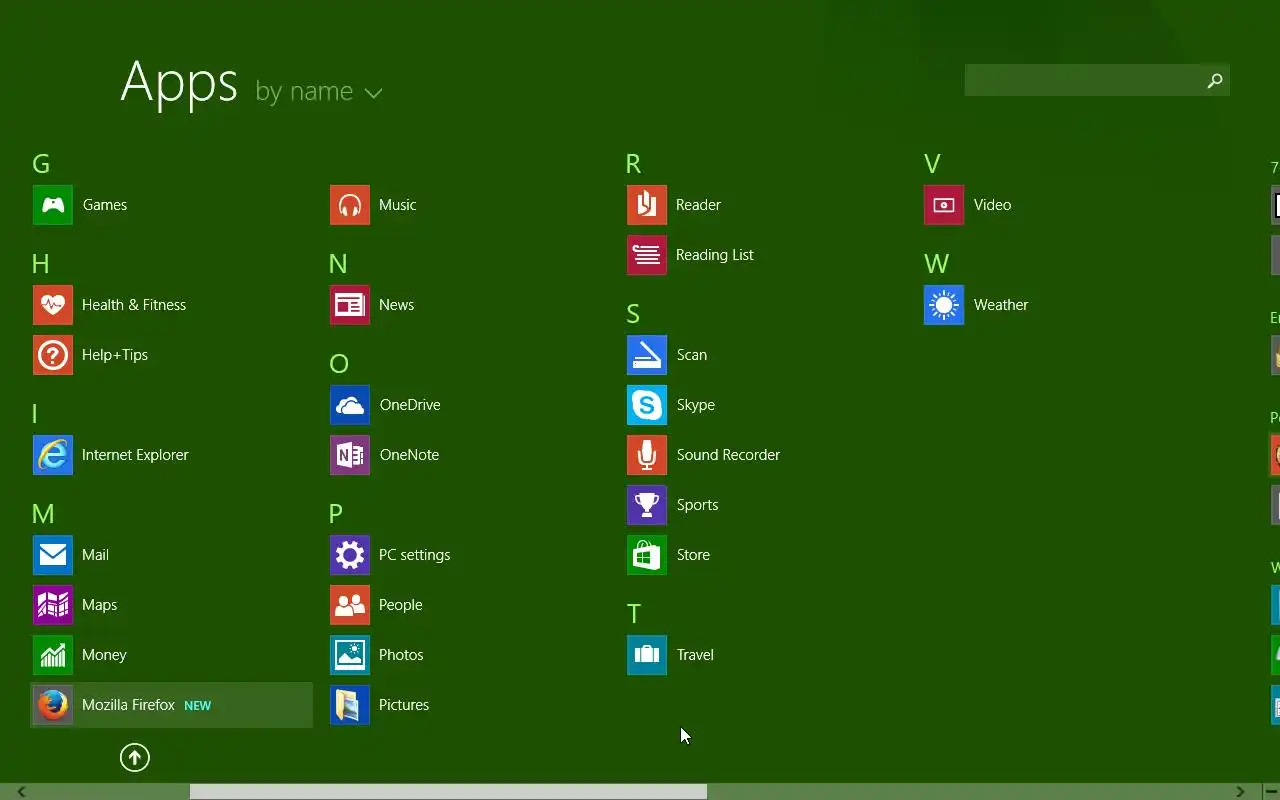This screenshot has width=1280, height=800.
Task: Open the 'by name' sort dropdown
Action: point(319,92)
